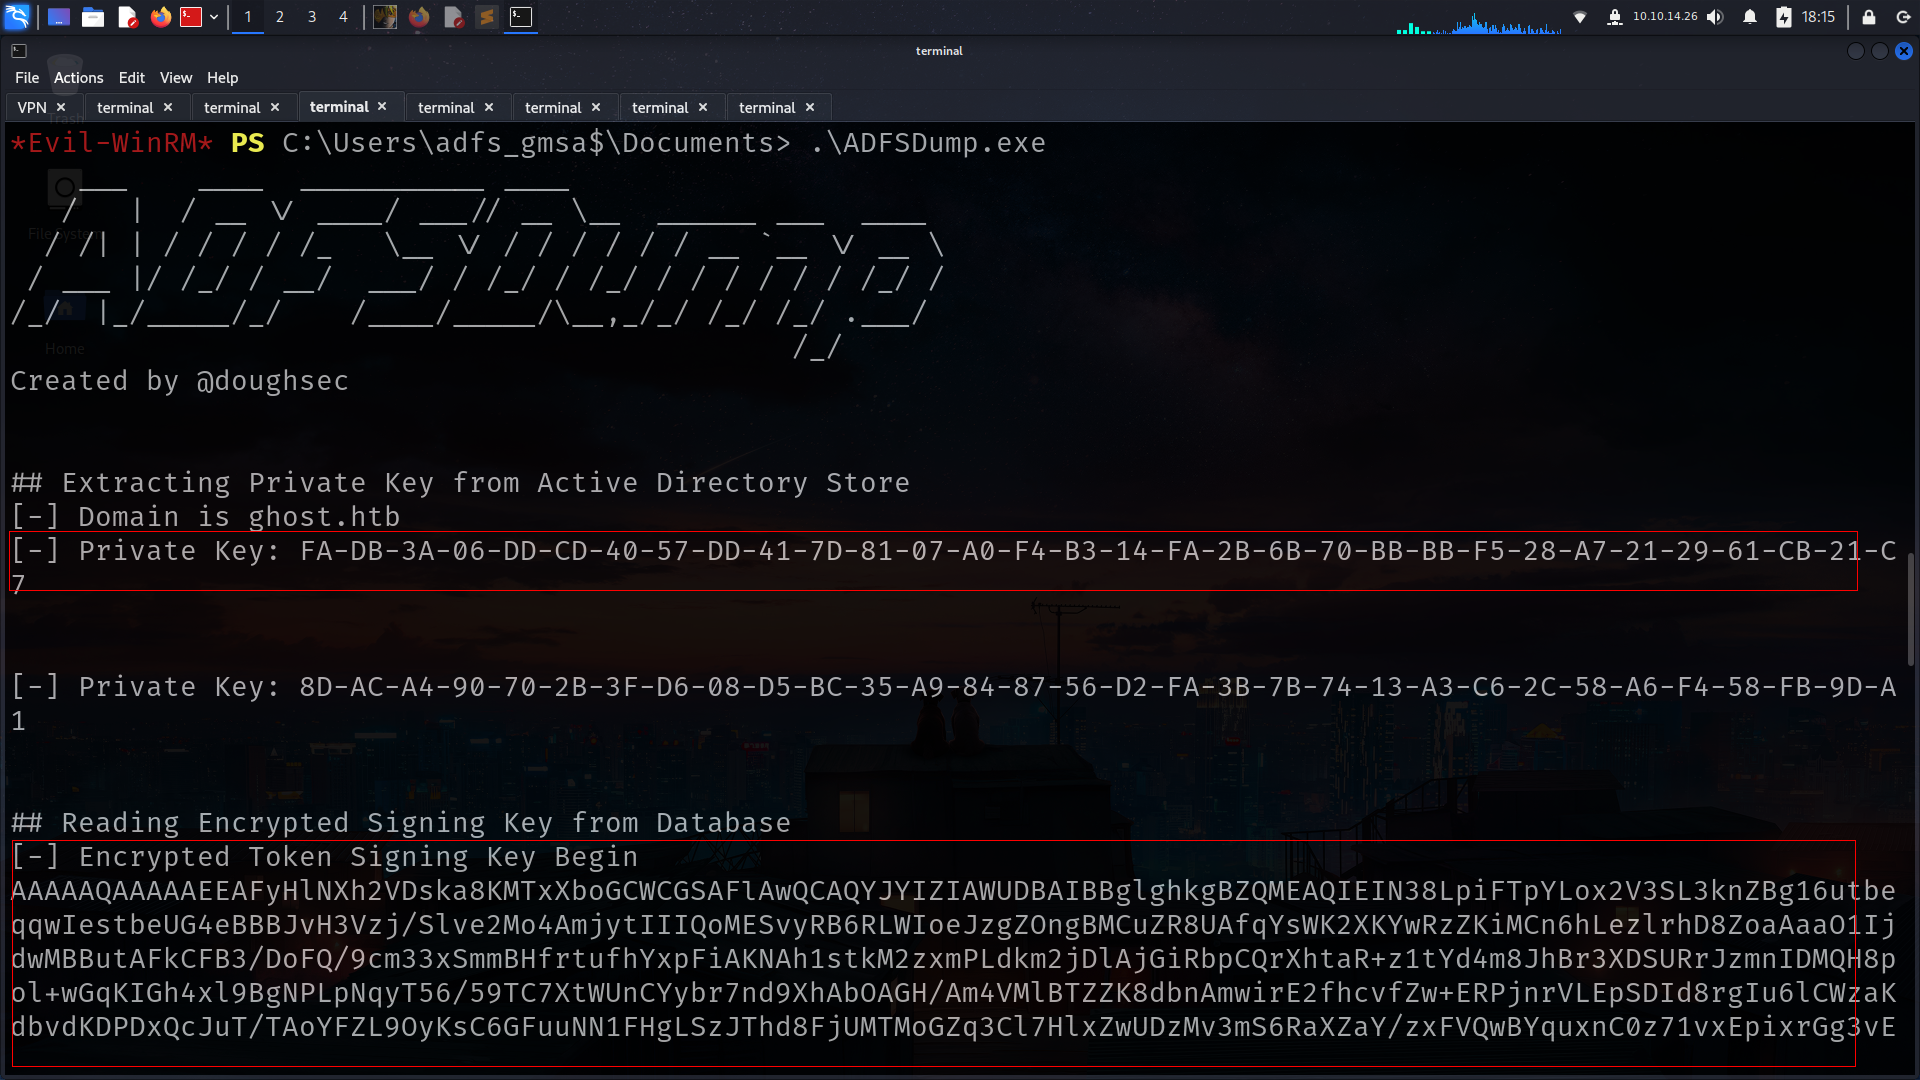Open the Help menu
The height and width of the screenshot is (1080, 1920).
tap(222, 78)
